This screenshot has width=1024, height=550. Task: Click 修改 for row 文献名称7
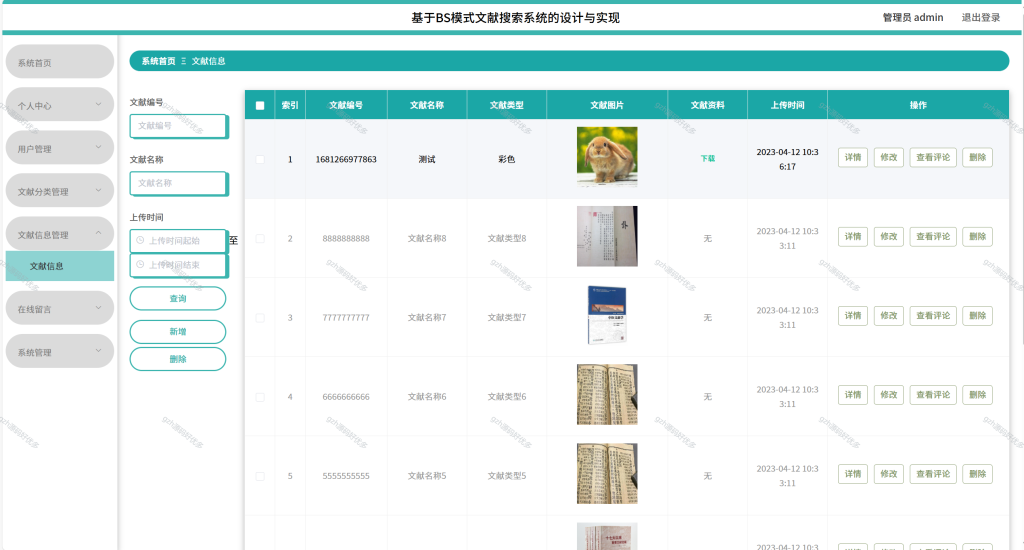pyautogui.click(x=889, y=315)
